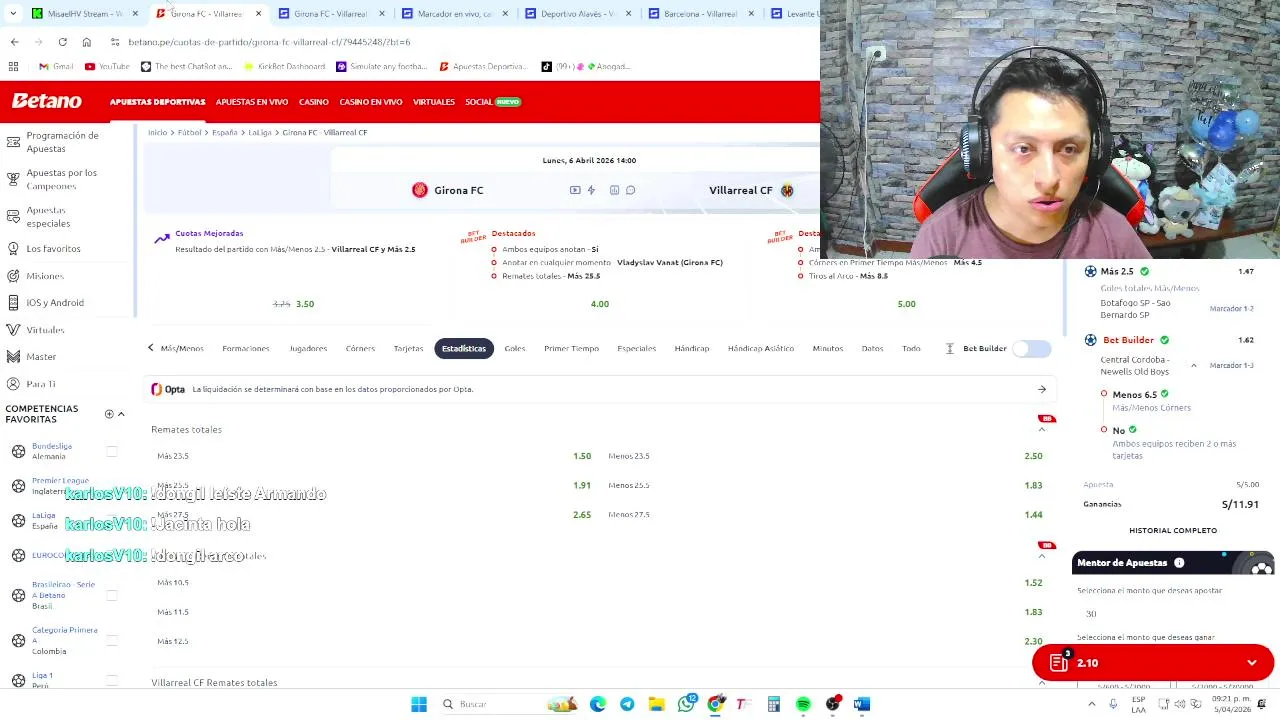The image size is (1280, 720).
Task: Click the Para Ti profile icon
Action: pos(13,383)
